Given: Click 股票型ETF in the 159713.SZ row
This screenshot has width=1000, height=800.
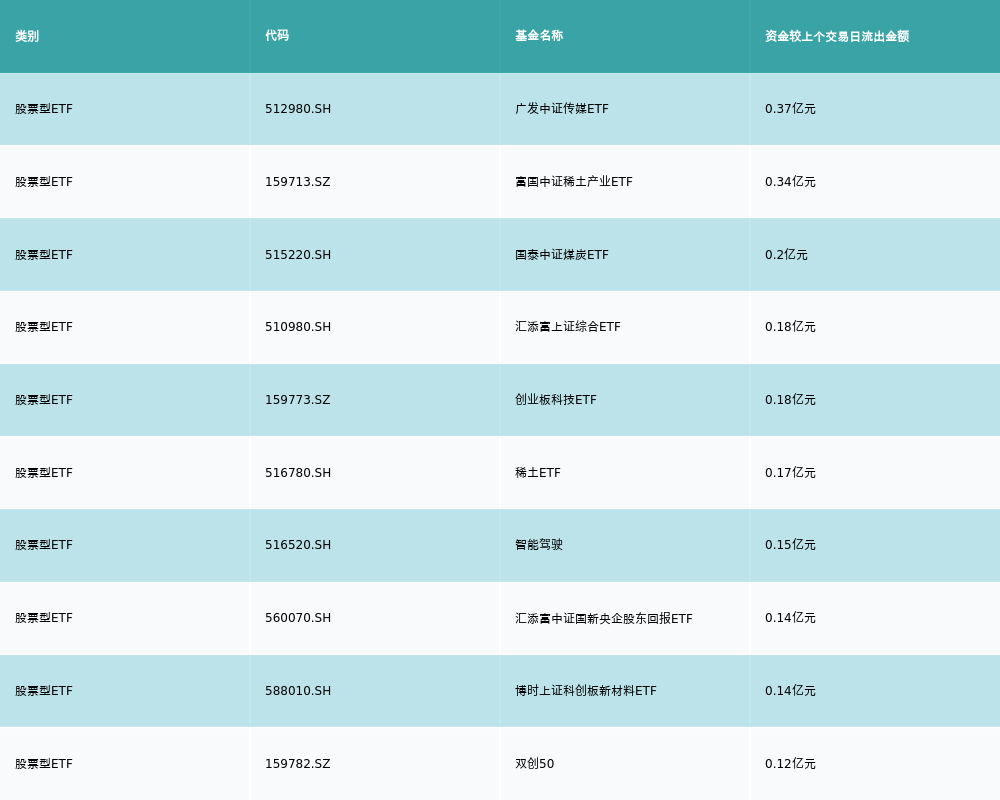Looking at the screenshot, I should pyautogui.click(x=44, y=182).
